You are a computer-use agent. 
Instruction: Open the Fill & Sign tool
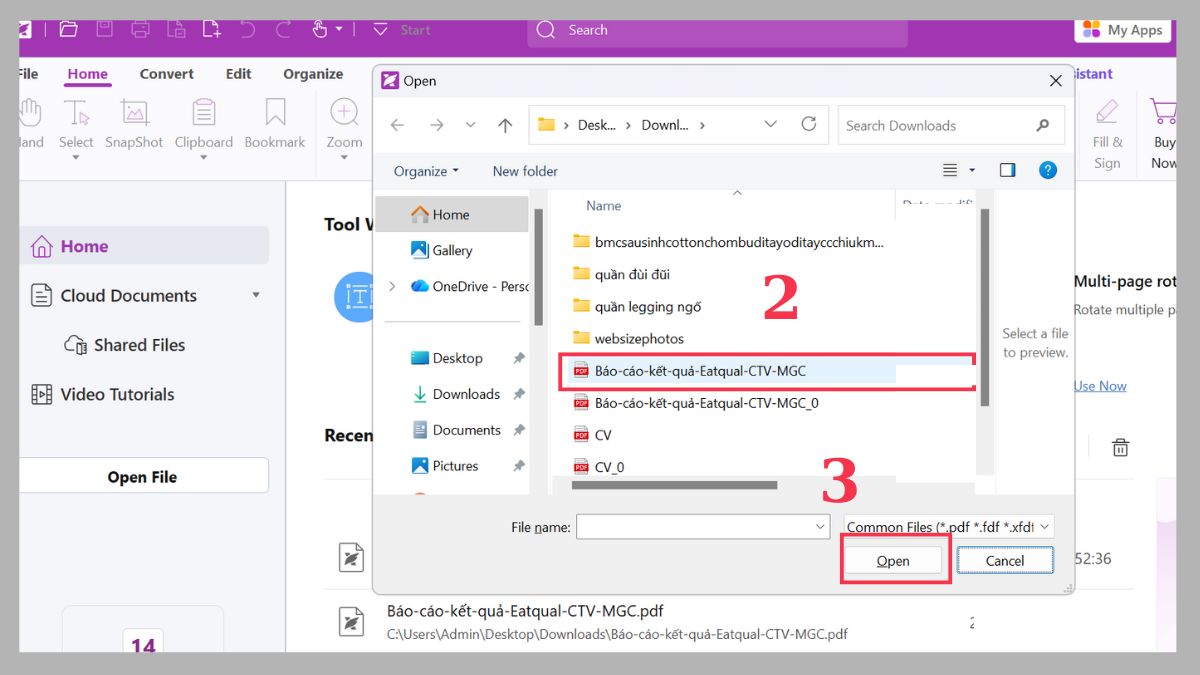point(1106,130)
